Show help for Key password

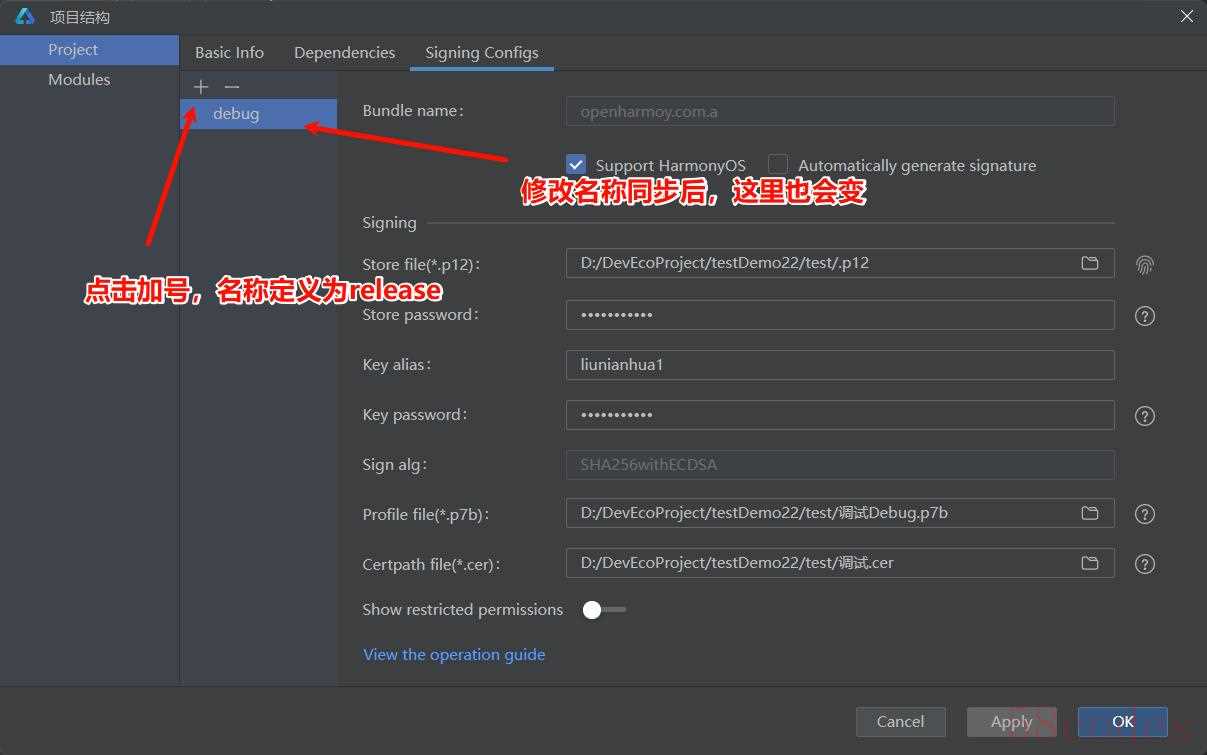pos(1145,416)
